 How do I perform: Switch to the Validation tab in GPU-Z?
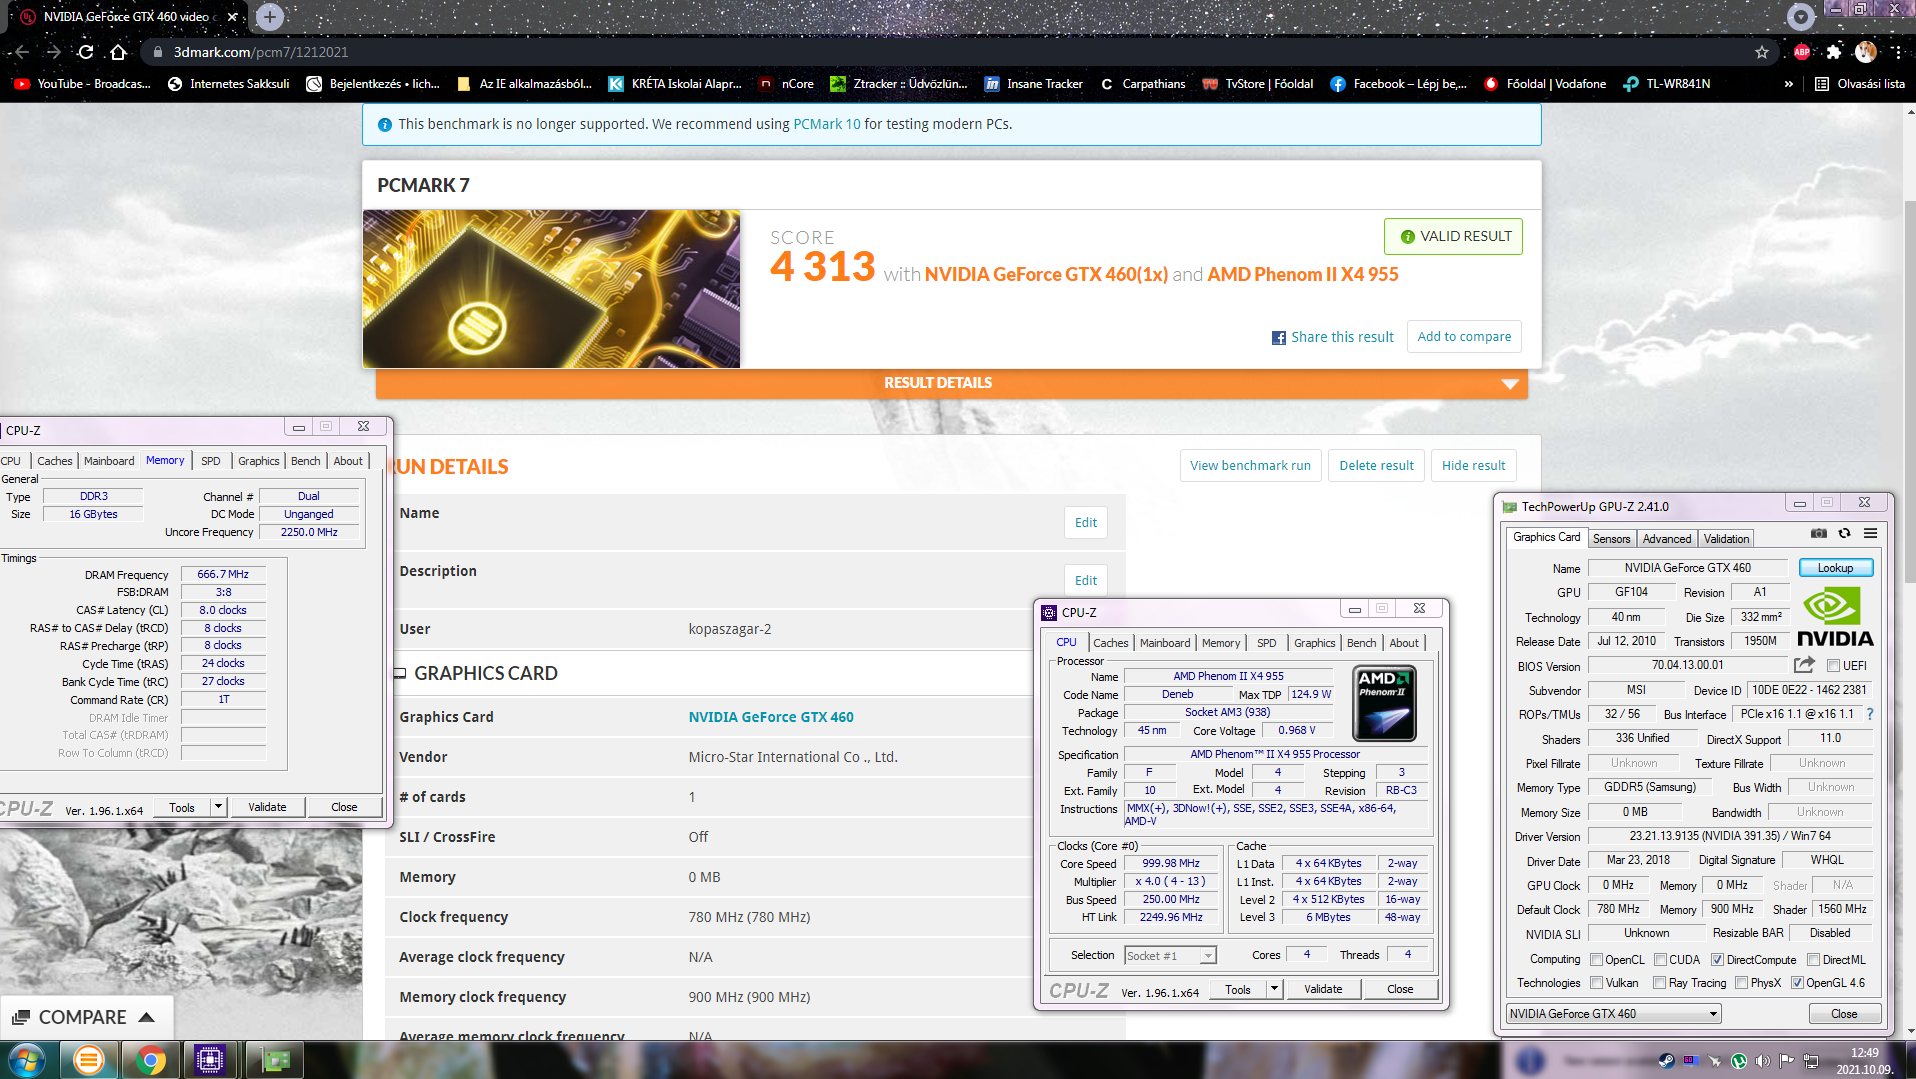tap(1726, 538)
